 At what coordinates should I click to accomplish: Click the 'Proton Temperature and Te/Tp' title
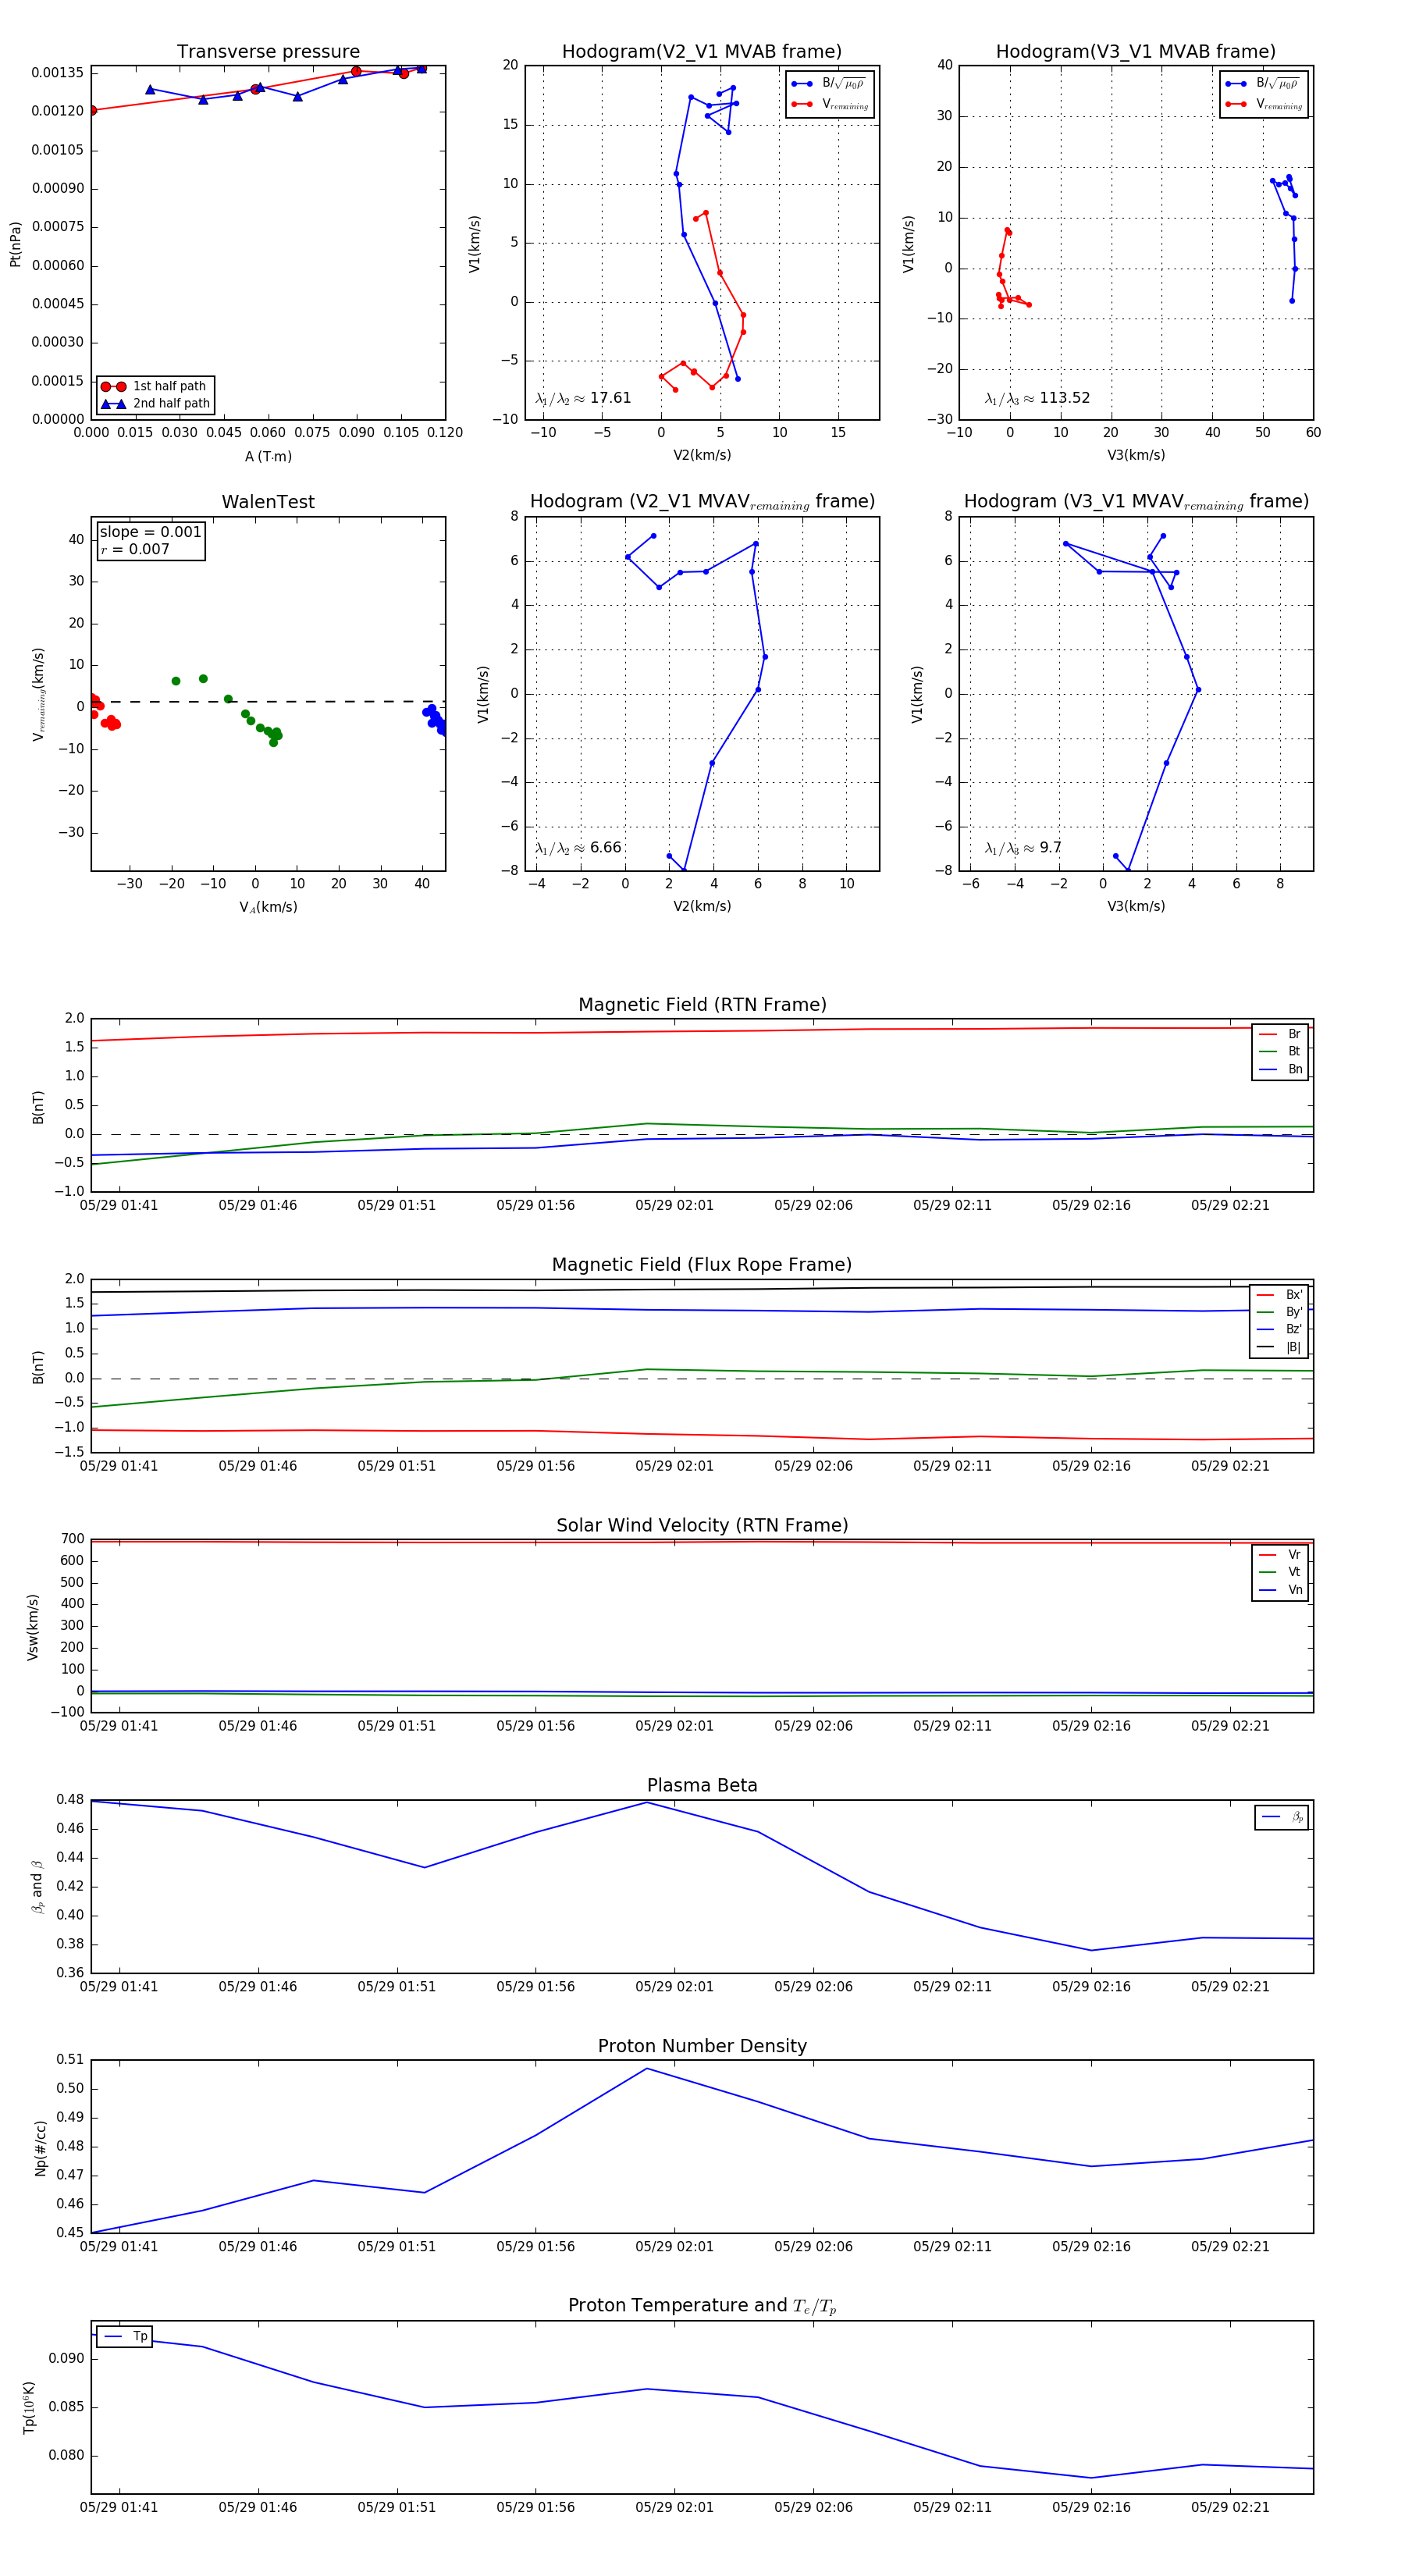[x=702, y=2306]
